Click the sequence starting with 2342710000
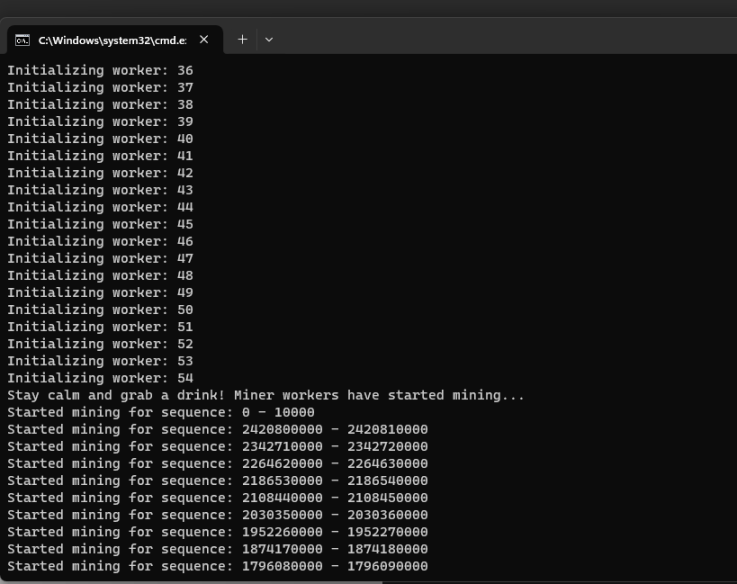Screen dimensions: 737x584 (217, 446)
